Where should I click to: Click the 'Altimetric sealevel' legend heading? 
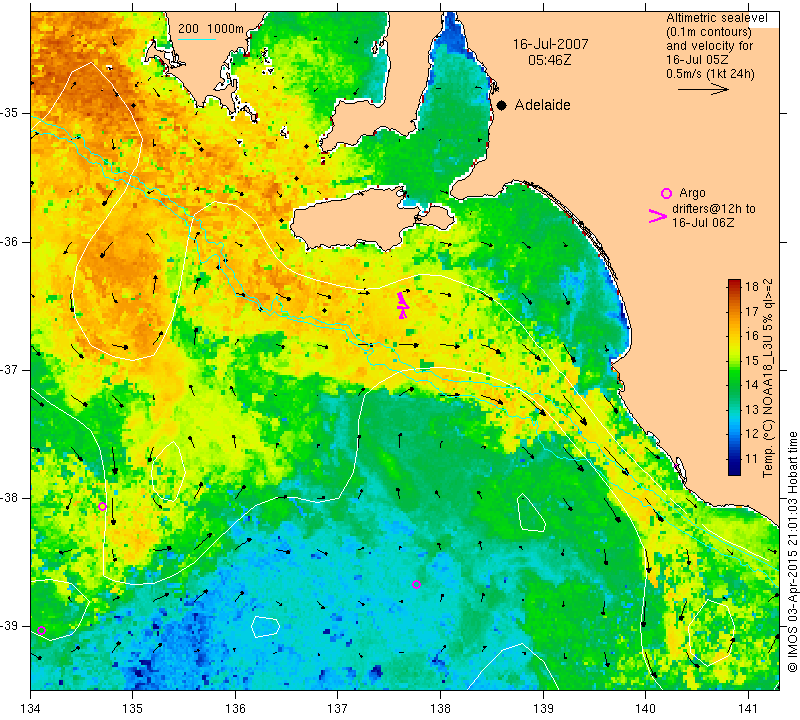click(x=716, y=18)
